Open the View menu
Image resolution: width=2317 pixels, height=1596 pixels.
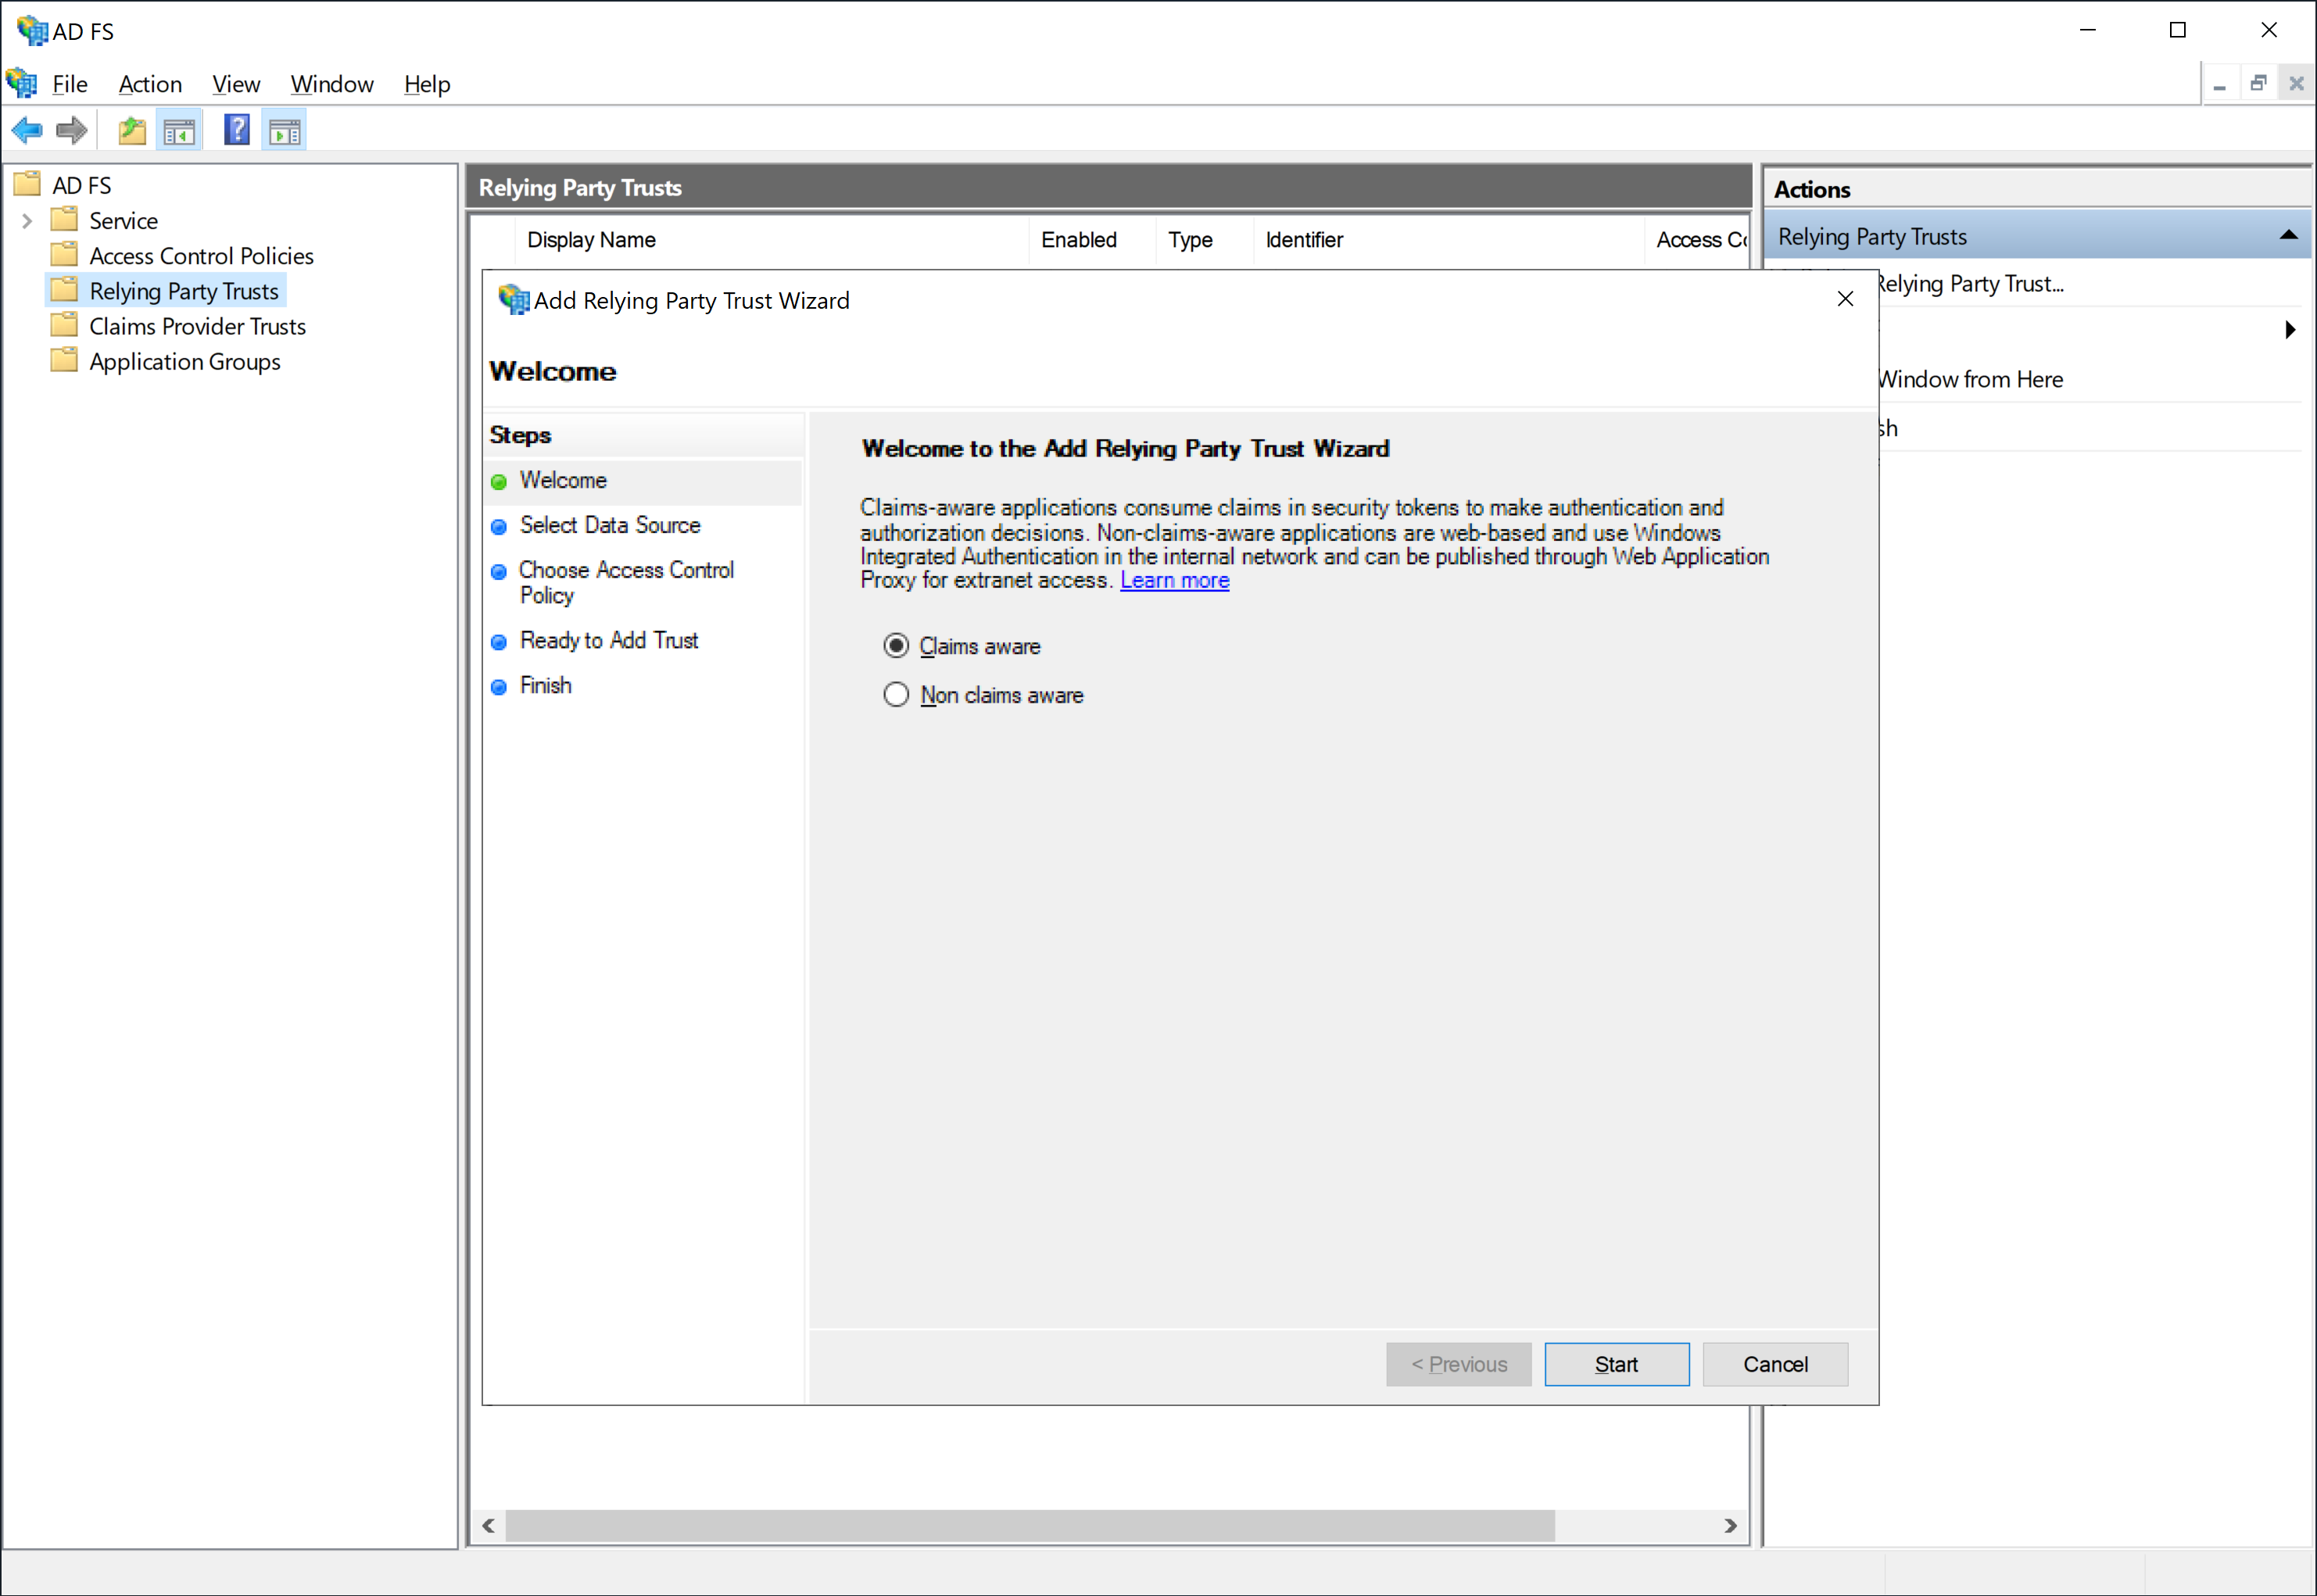(236, 84)
